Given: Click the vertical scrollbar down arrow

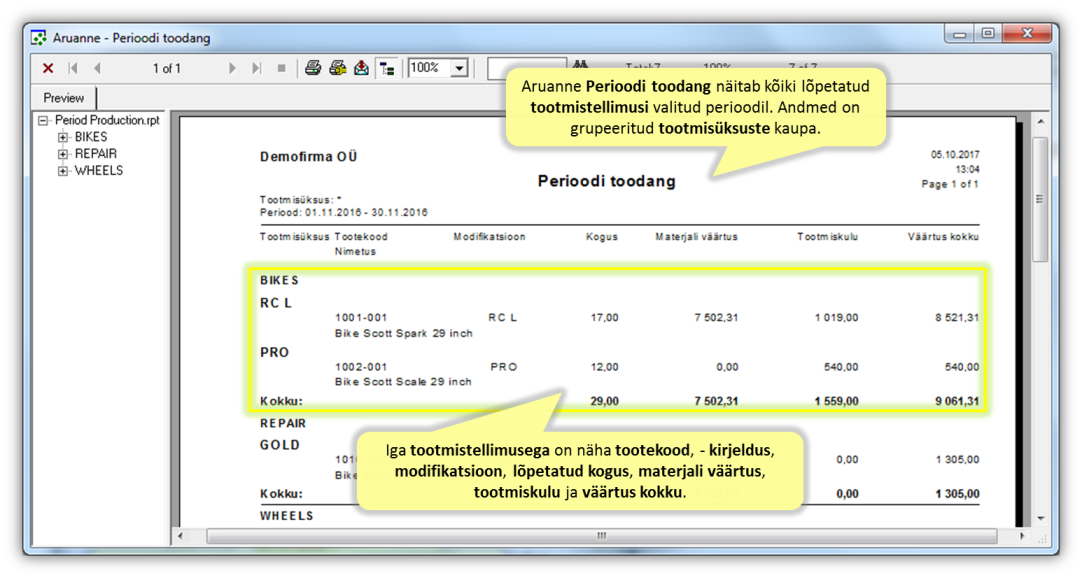Looking at the screenshot, I should 1040,519.
